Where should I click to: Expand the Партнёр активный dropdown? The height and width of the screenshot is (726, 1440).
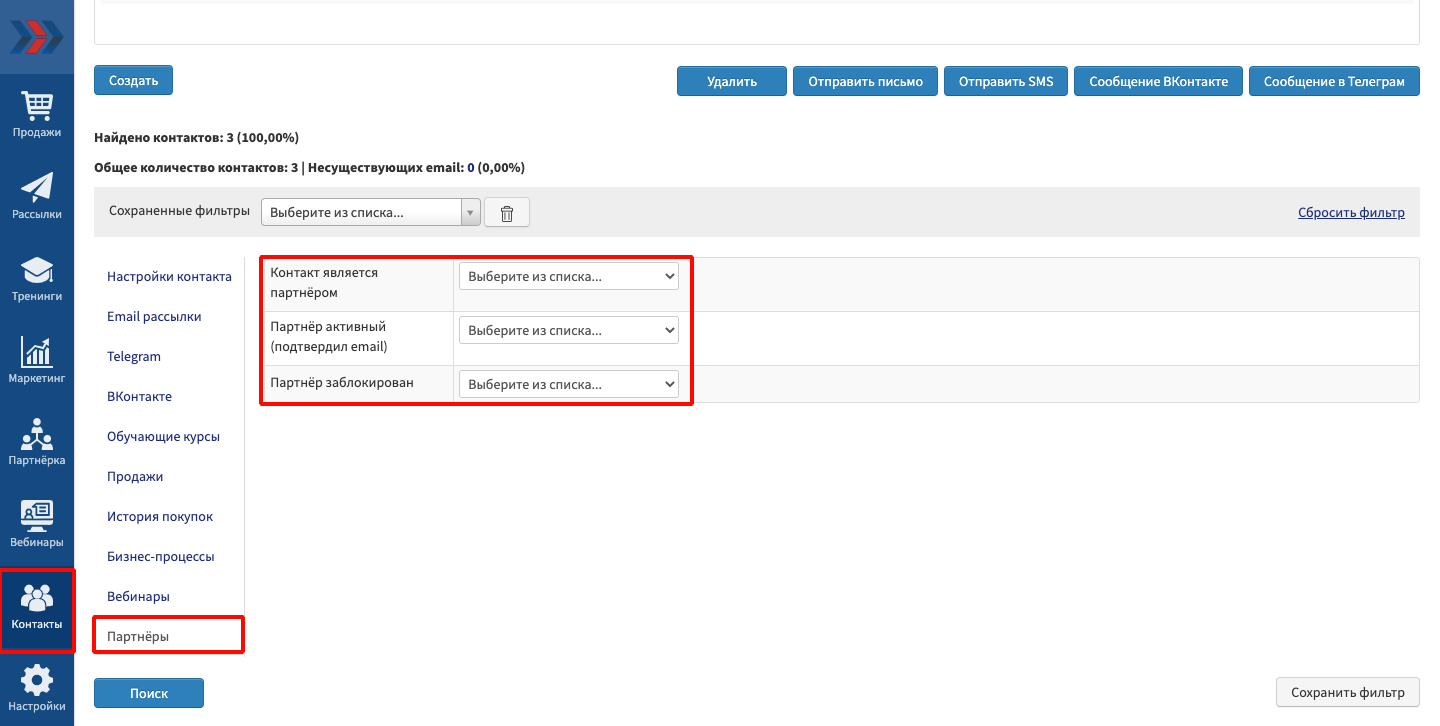pos(568,330)
